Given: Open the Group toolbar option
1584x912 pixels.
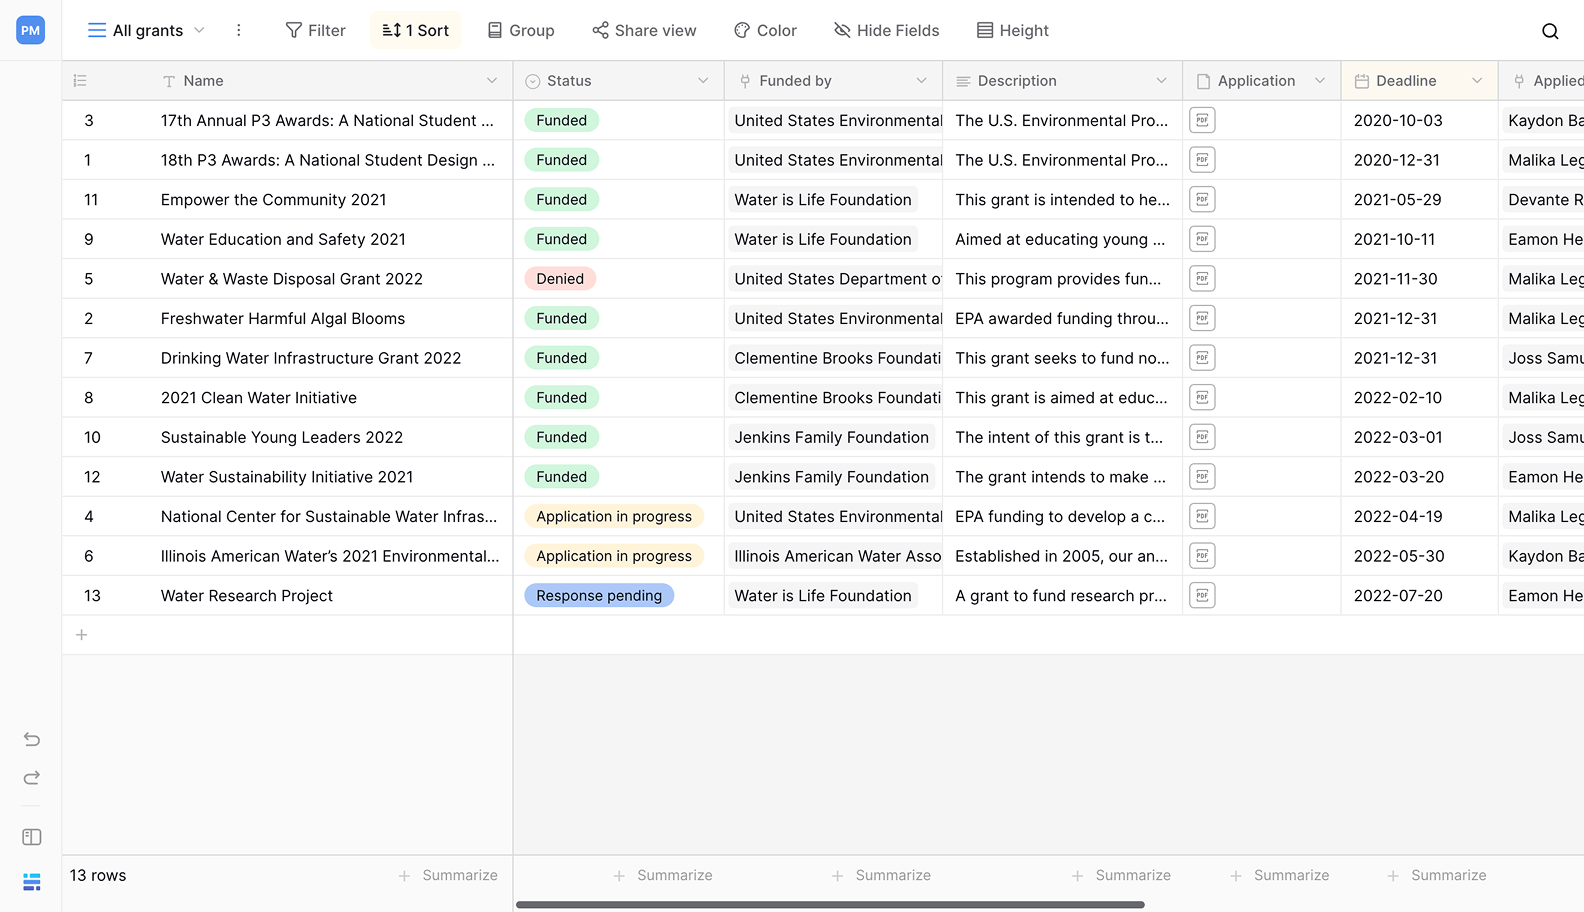Looking at the screenshot, I should coord(521,30).
